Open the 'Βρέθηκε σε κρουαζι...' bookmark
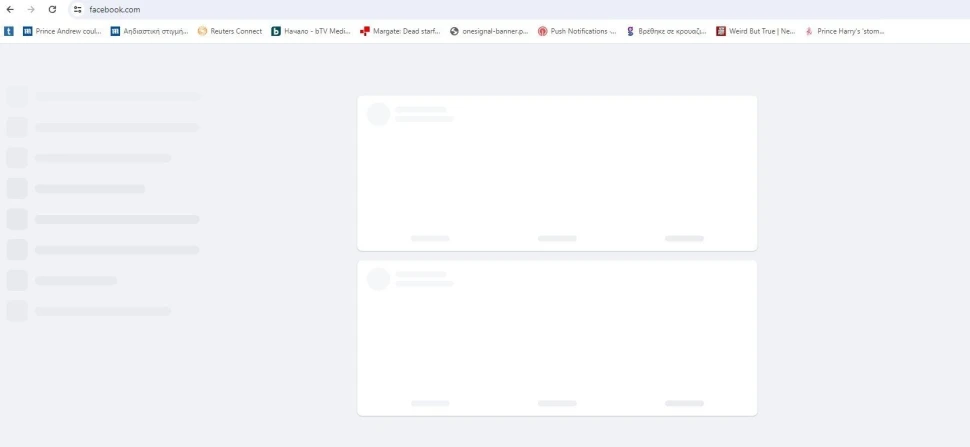This screenshot has width=970, height=447. pyautogui.click(x=665, y=31)
